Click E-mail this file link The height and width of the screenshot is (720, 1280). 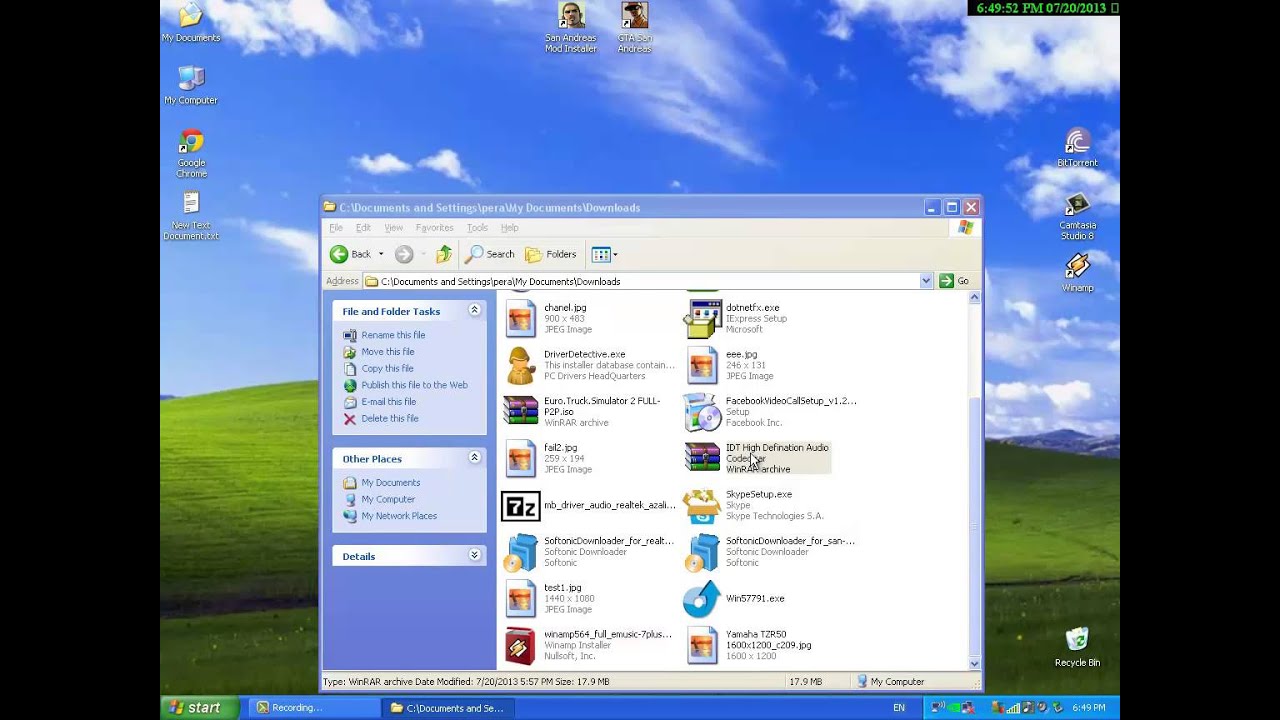pyautogui.click(x=389, y=402)
